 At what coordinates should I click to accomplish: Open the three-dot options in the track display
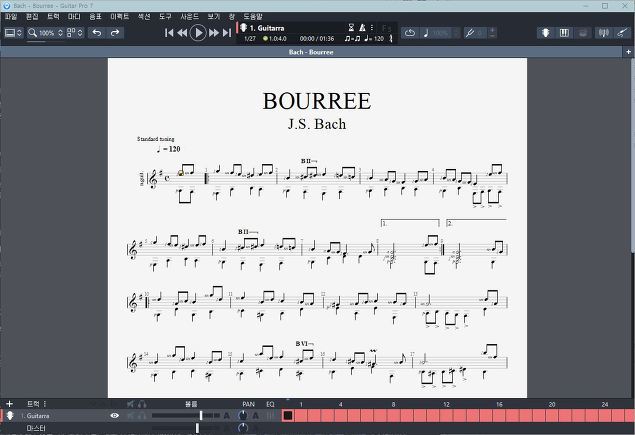click(x=372, y=28)
